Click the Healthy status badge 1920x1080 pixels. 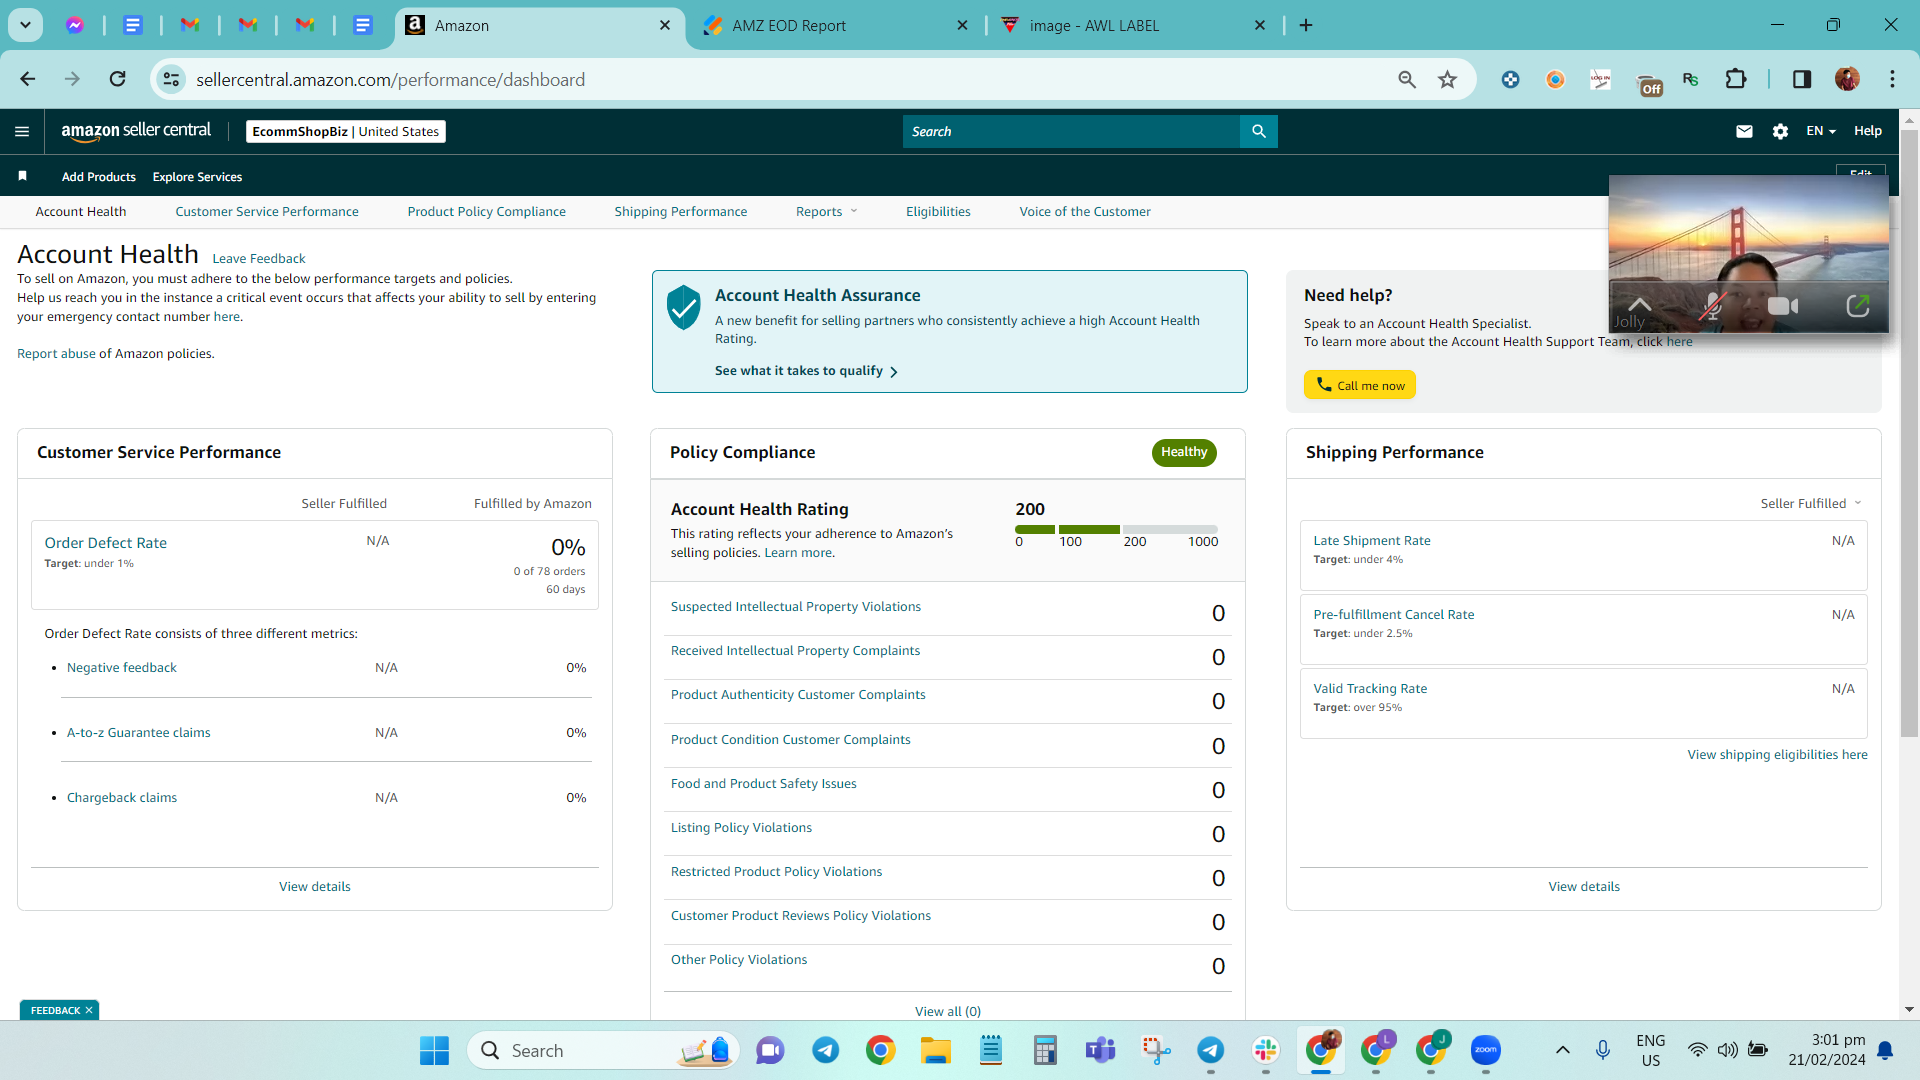coord(1184,452)
